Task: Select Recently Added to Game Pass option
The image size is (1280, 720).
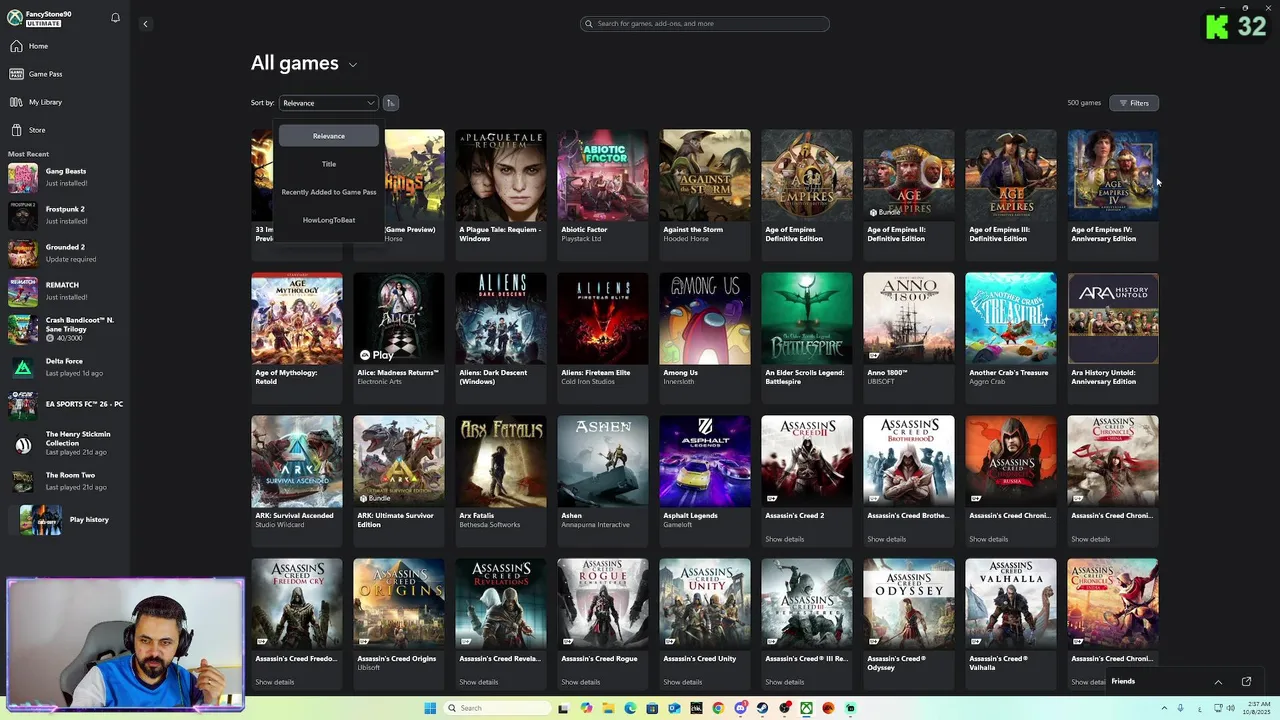Action: point(329,192)
